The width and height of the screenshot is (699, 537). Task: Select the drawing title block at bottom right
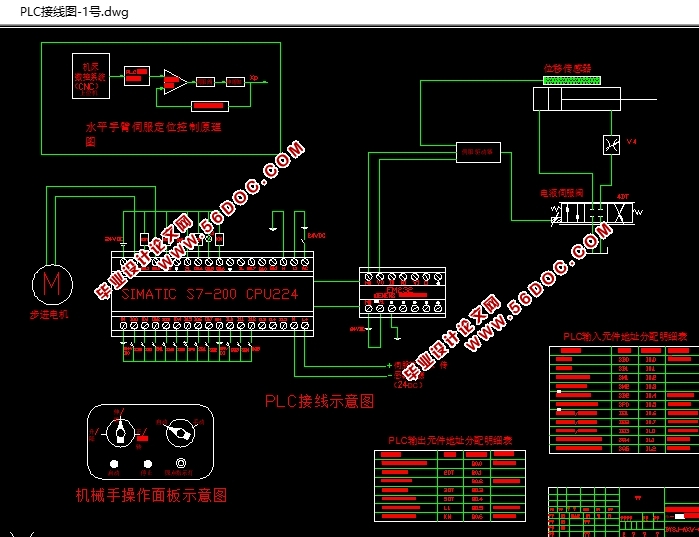(623, 512)
